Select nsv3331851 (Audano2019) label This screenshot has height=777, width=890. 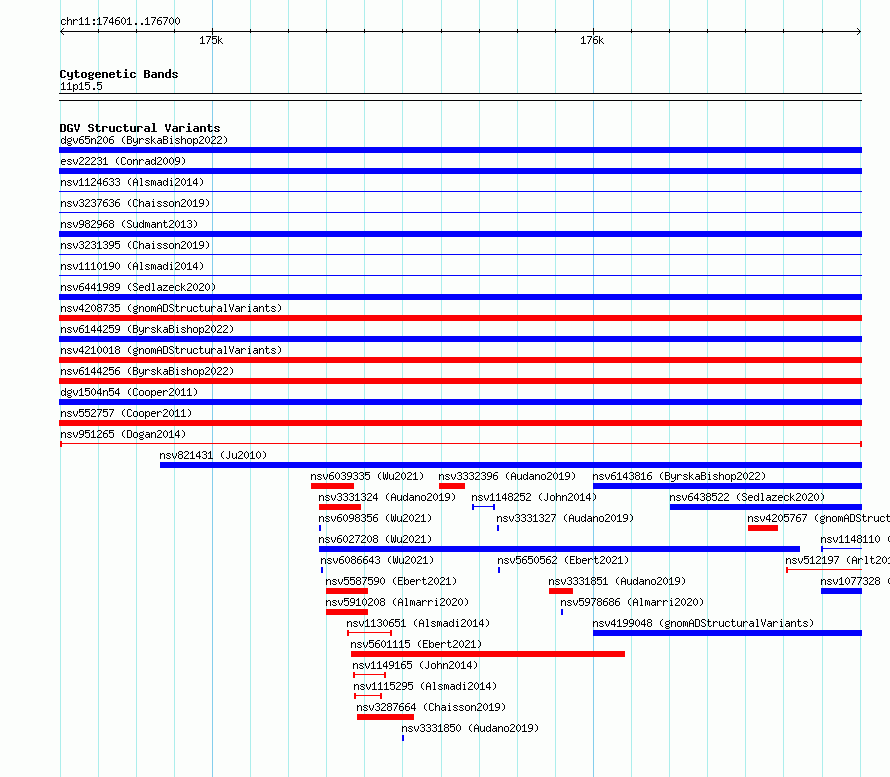(x=617, y=581)
